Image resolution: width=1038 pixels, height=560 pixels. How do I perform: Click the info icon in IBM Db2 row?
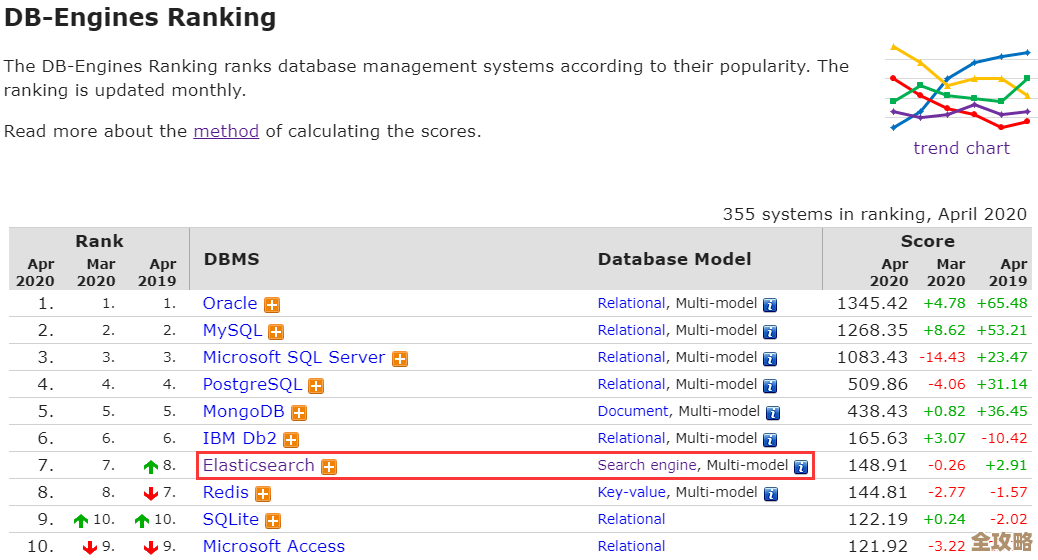click(x=770, y=440)
